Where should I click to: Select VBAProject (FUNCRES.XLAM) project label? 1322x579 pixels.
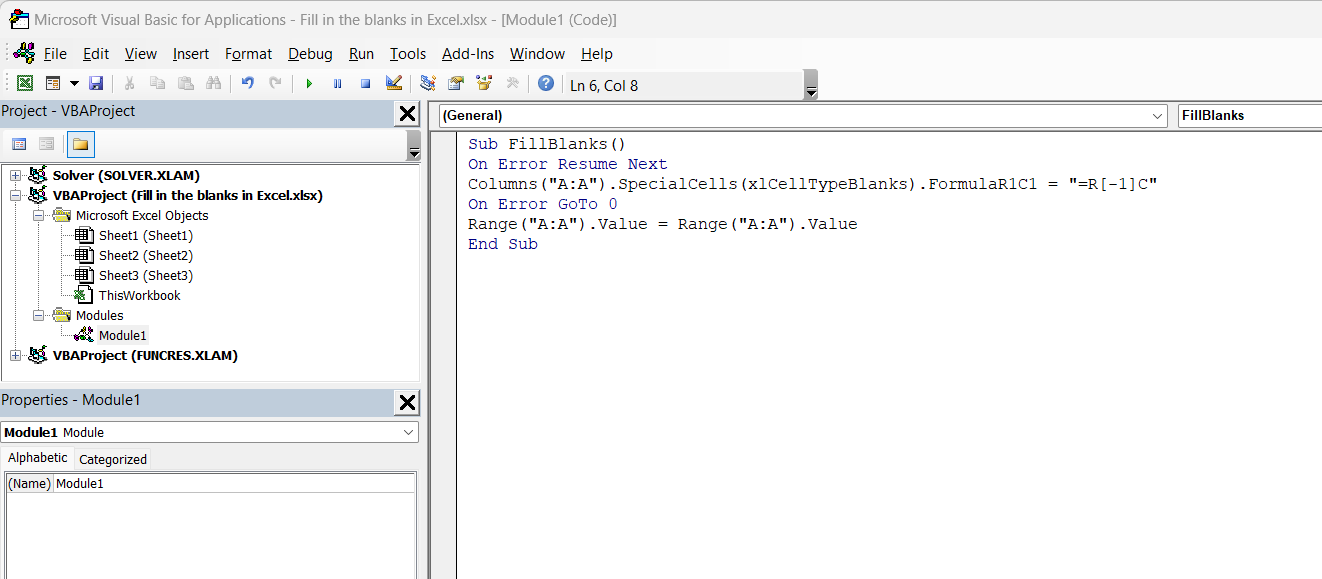click(145, 356)
